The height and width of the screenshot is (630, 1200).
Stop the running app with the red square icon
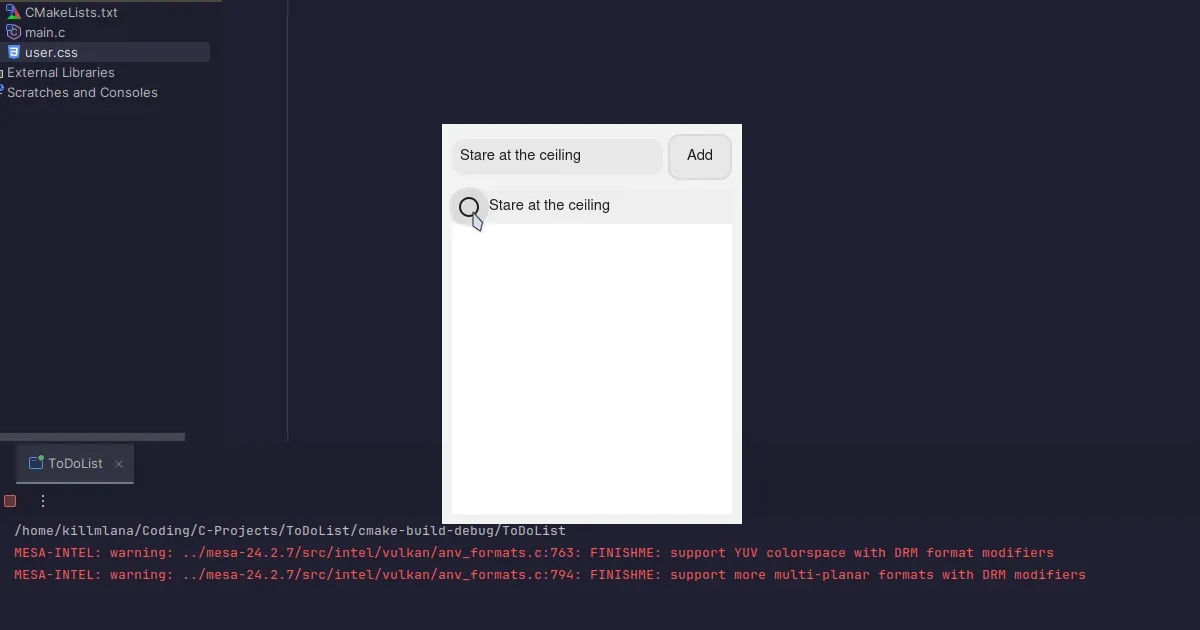tap(10, 500)
